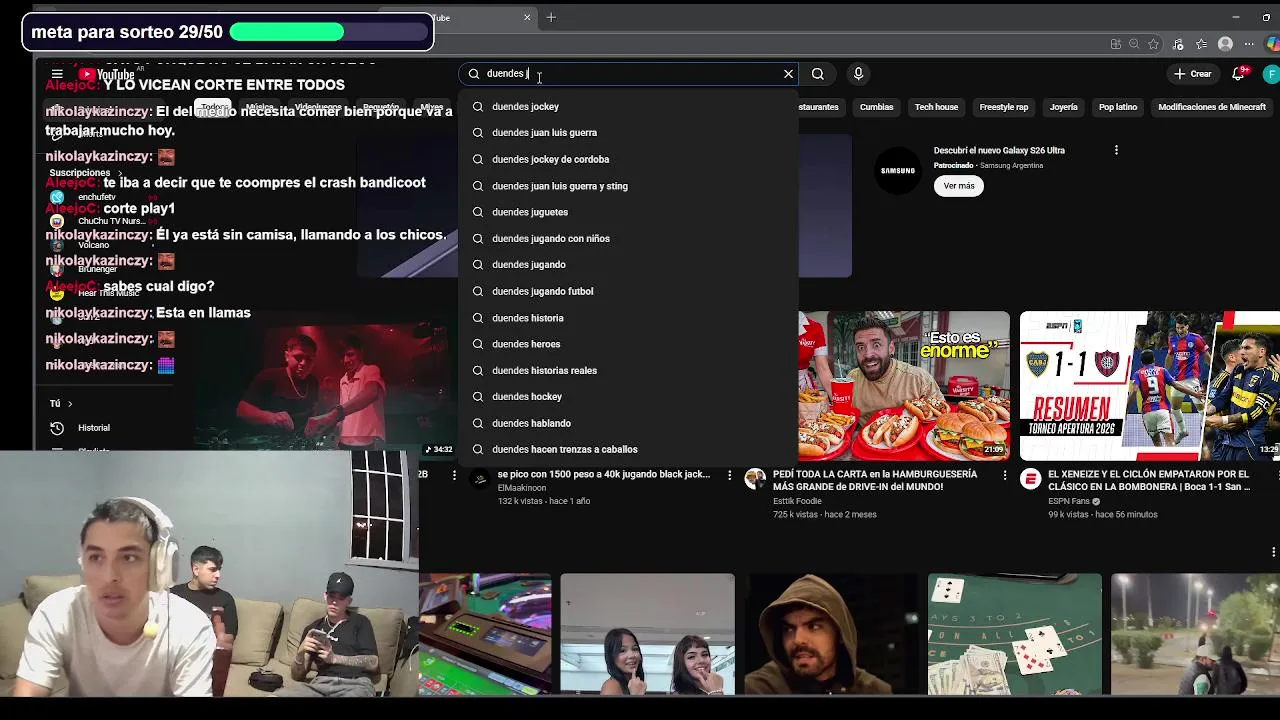Image resolution: width=1280 pixels, height=720 pixels.
Task: Open the browser zoom indicator icon
Action: coord(1134,44)
